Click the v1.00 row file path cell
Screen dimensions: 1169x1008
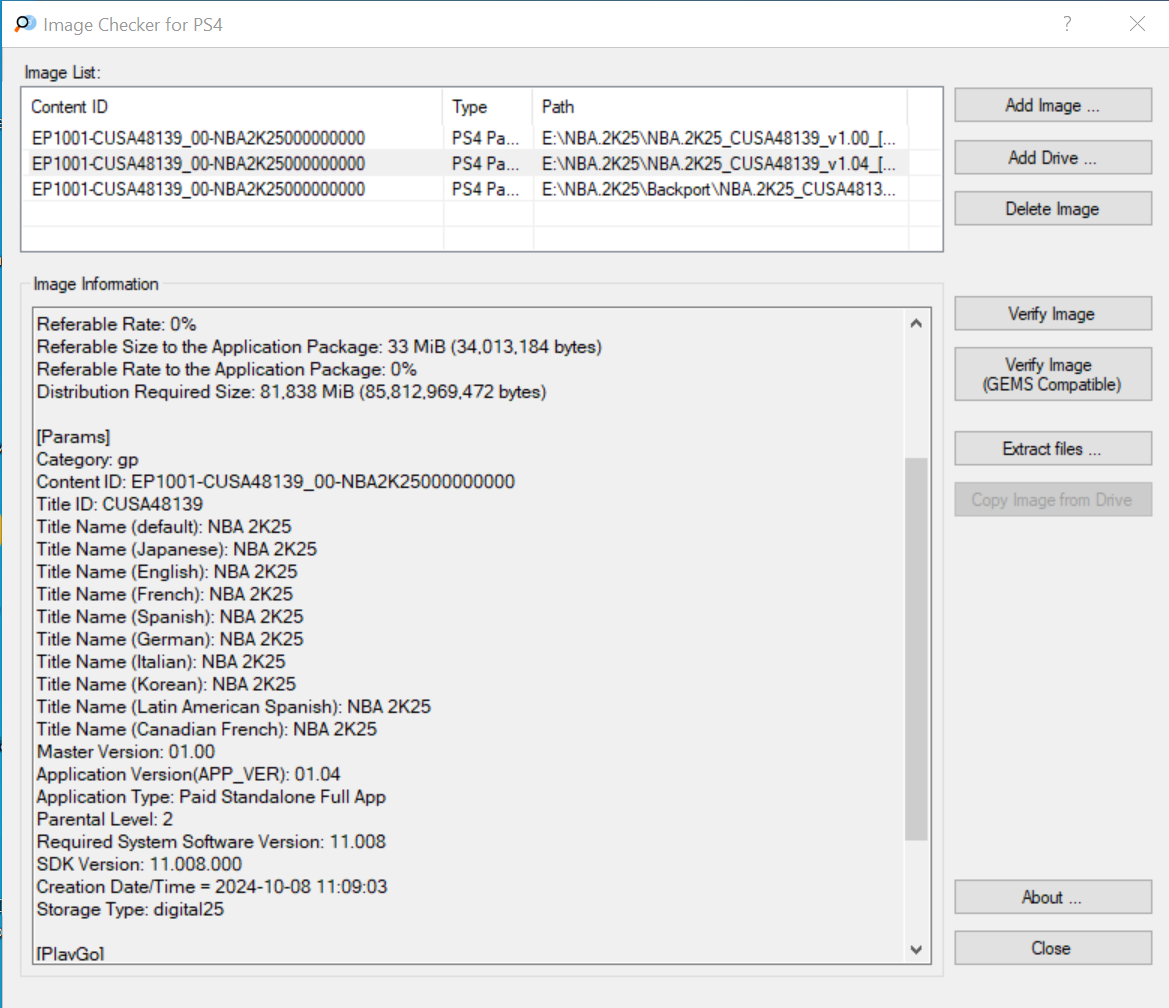click(x=719, y=138)
